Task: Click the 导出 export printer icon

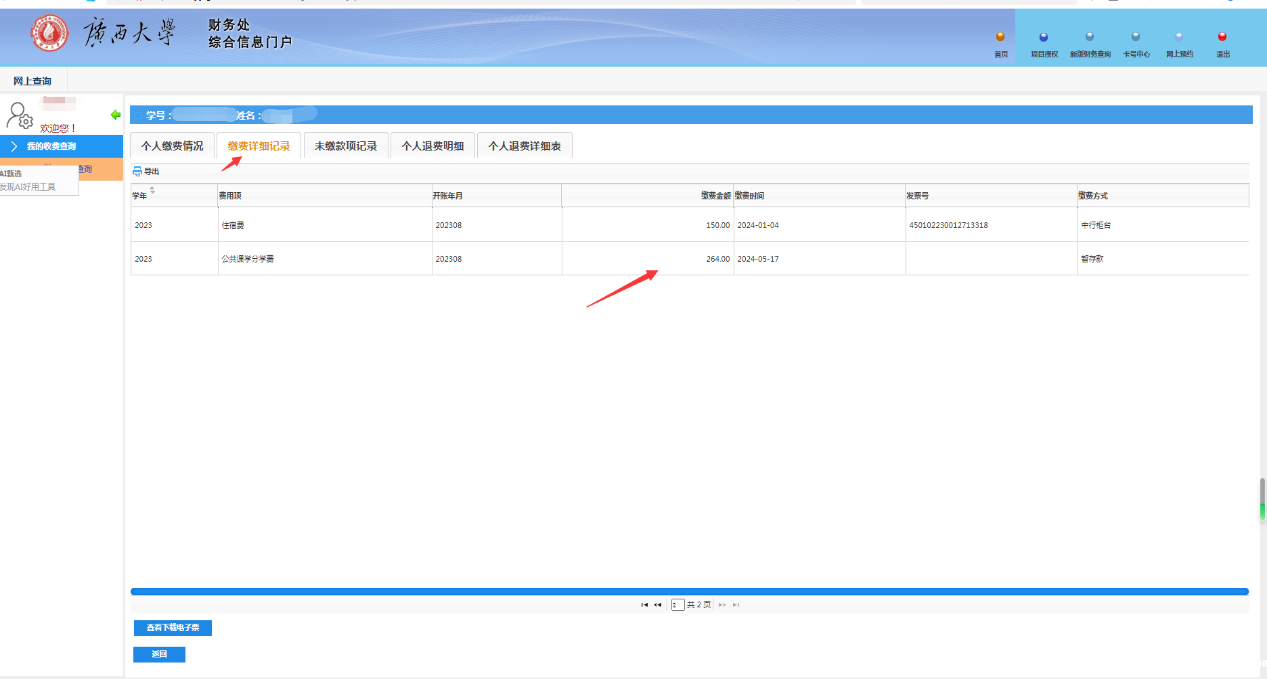Action: 138,171
